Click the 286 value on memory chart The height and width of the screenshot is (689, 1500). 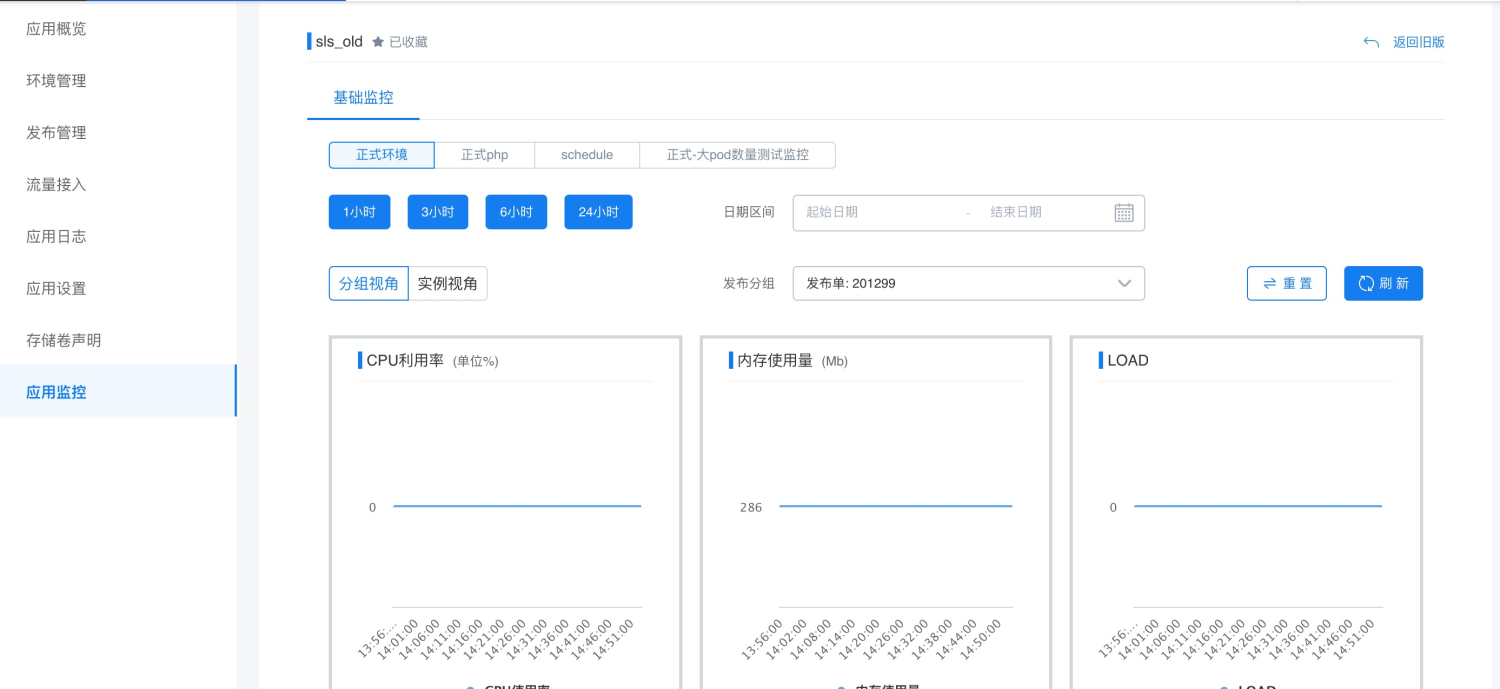pyautogui.click(x=751, y=507)
